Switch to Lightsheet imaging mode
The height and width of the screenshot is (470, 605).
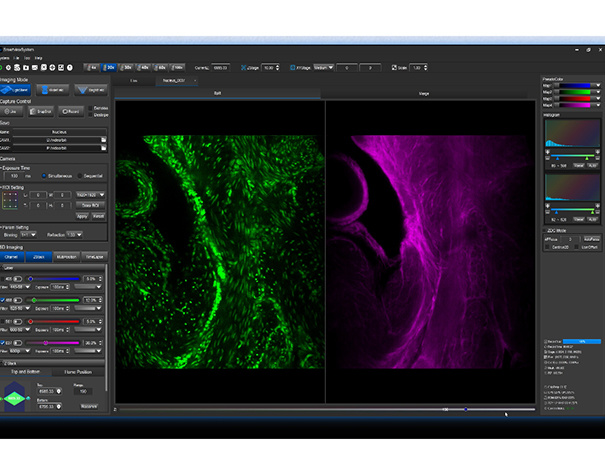pyautogui.click(x=18, y=88)
